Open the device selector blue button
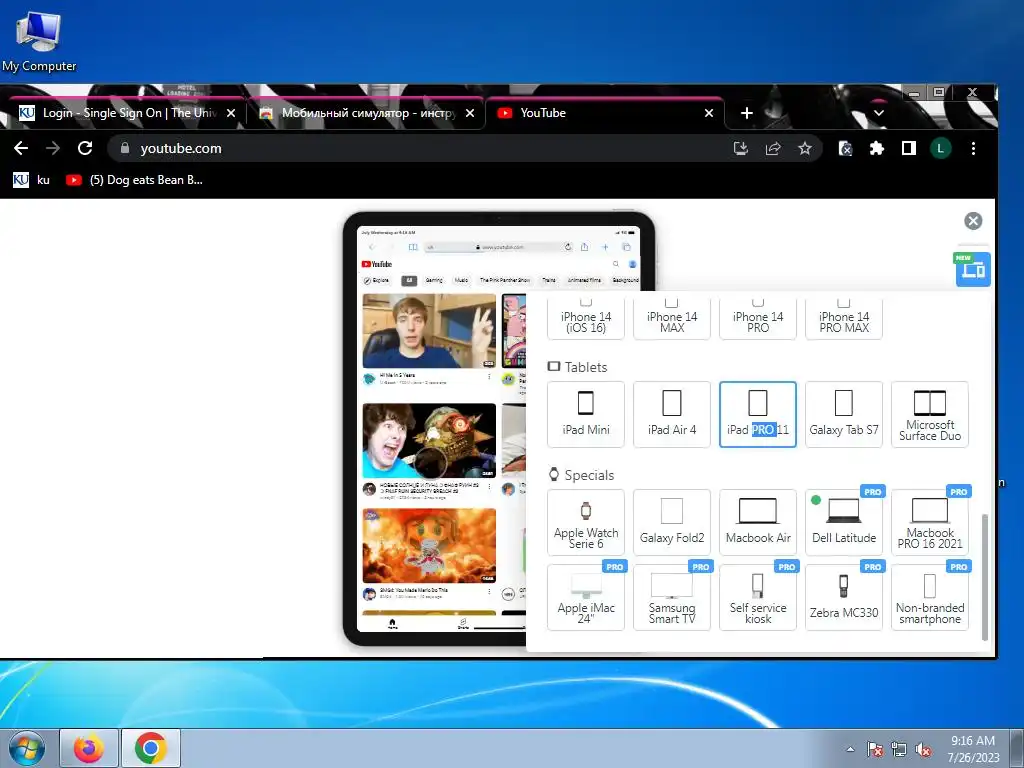 click(x=973, y=269)
